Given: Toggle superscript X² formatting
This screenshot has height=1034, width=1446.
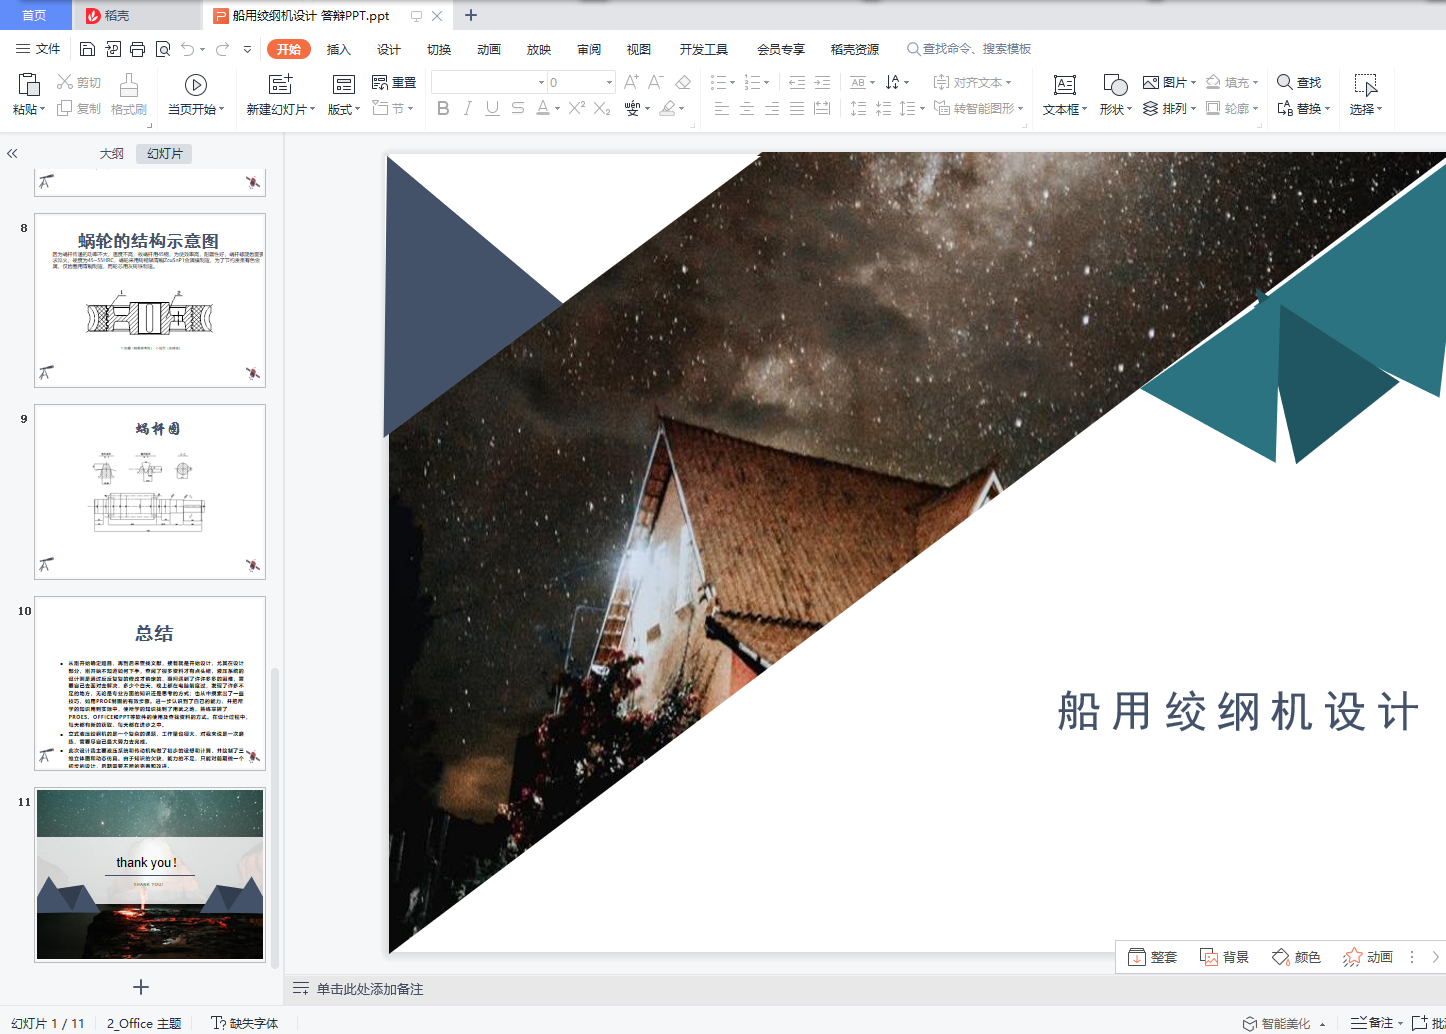Looking at the screenshot, I should point(577,108).
